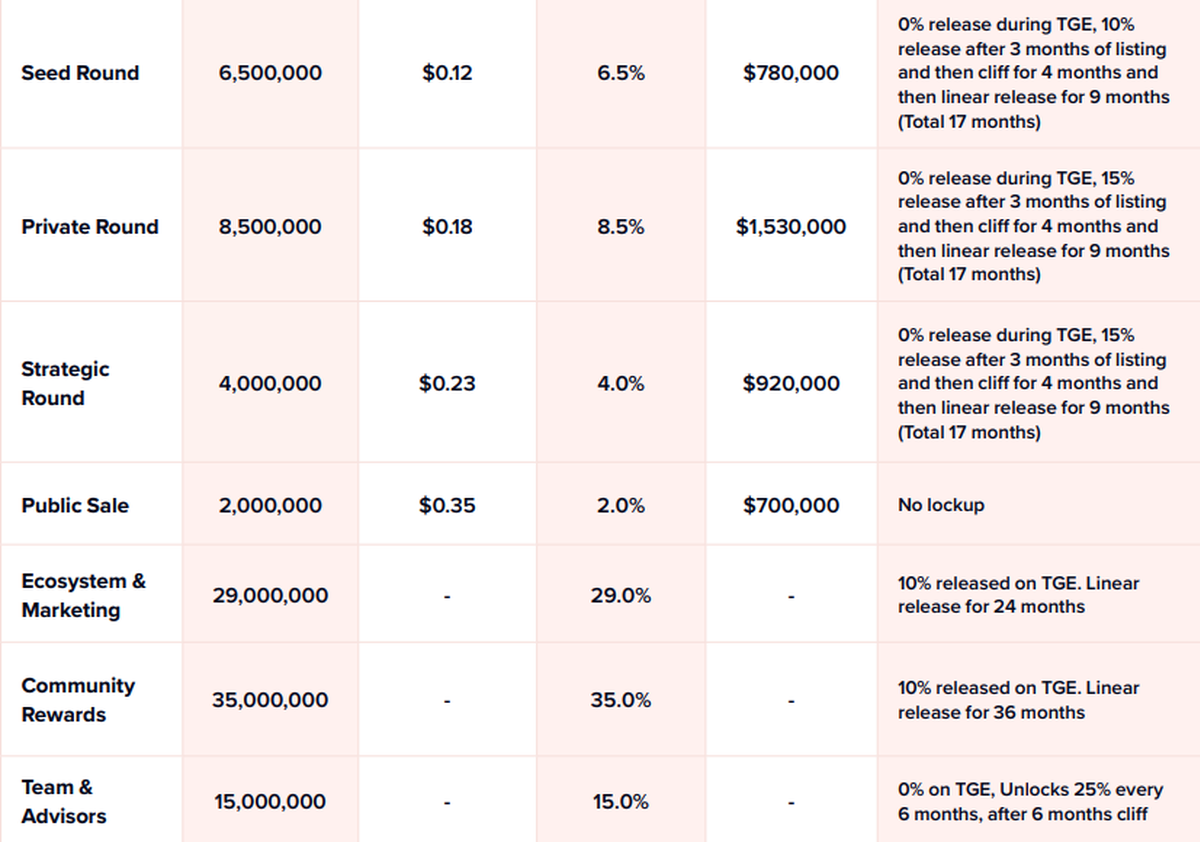Select the $0.12 seed price cell
The width and height of the screenshot is (1200, 842).
tap(447, 73)
